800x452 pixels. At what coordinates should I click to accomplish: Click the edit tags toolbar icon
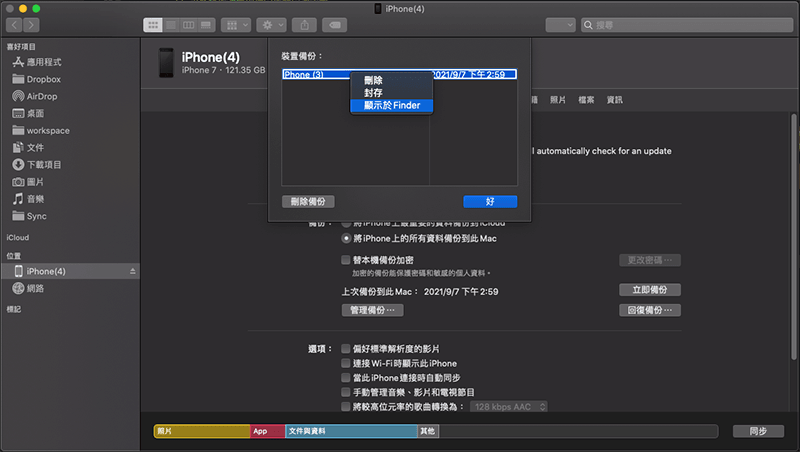pyautogui.click(x=335, y=25)
